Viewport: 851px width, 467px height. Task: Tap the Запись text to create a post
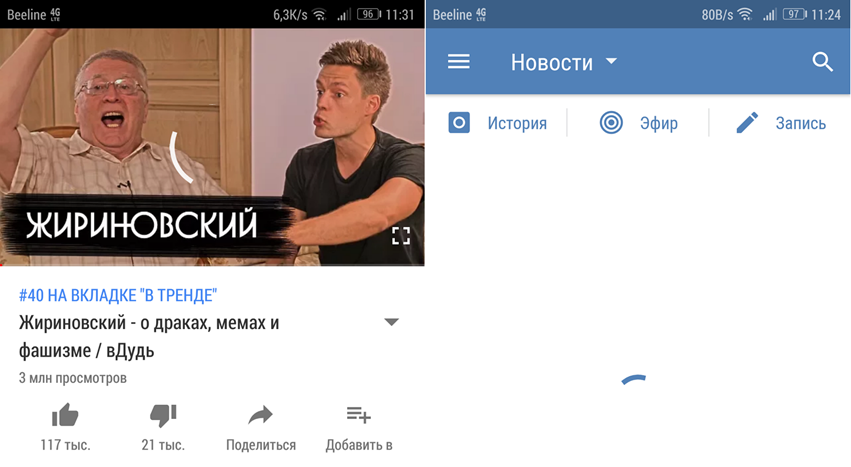coord(801,123)
